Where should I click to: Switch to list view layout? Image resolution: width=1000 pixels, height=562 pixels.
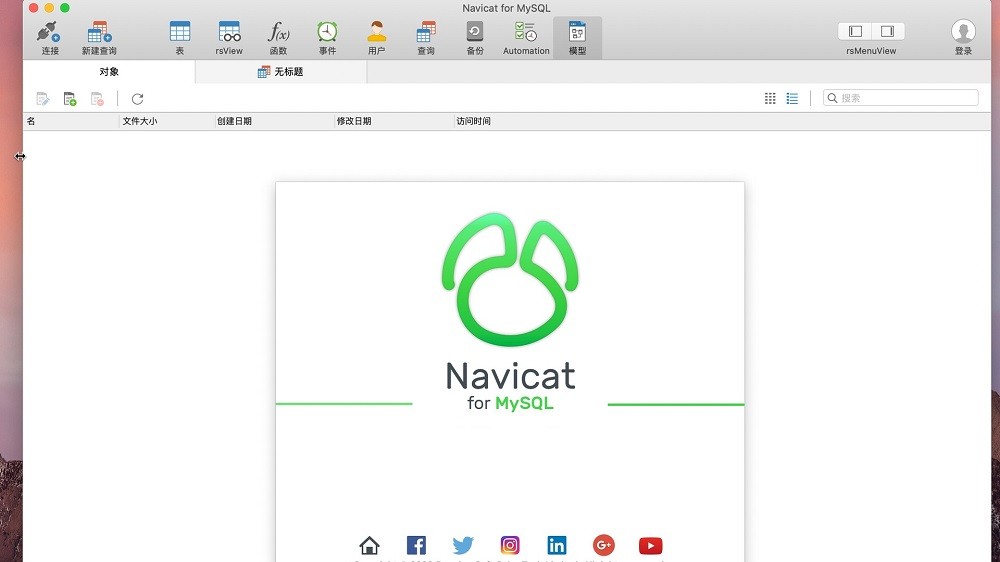pyautogui.click(x=792, y=98)
